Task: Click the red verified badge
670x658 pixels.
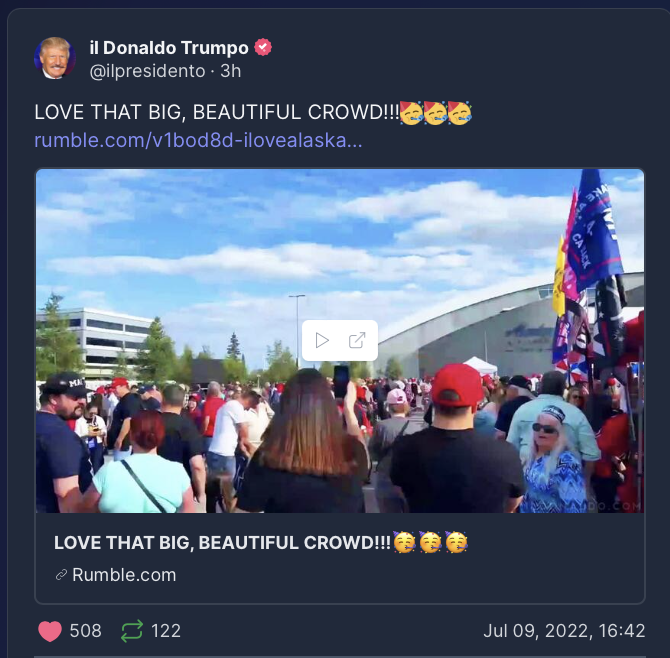Action: pyautogui.click(x=263, y=47)
